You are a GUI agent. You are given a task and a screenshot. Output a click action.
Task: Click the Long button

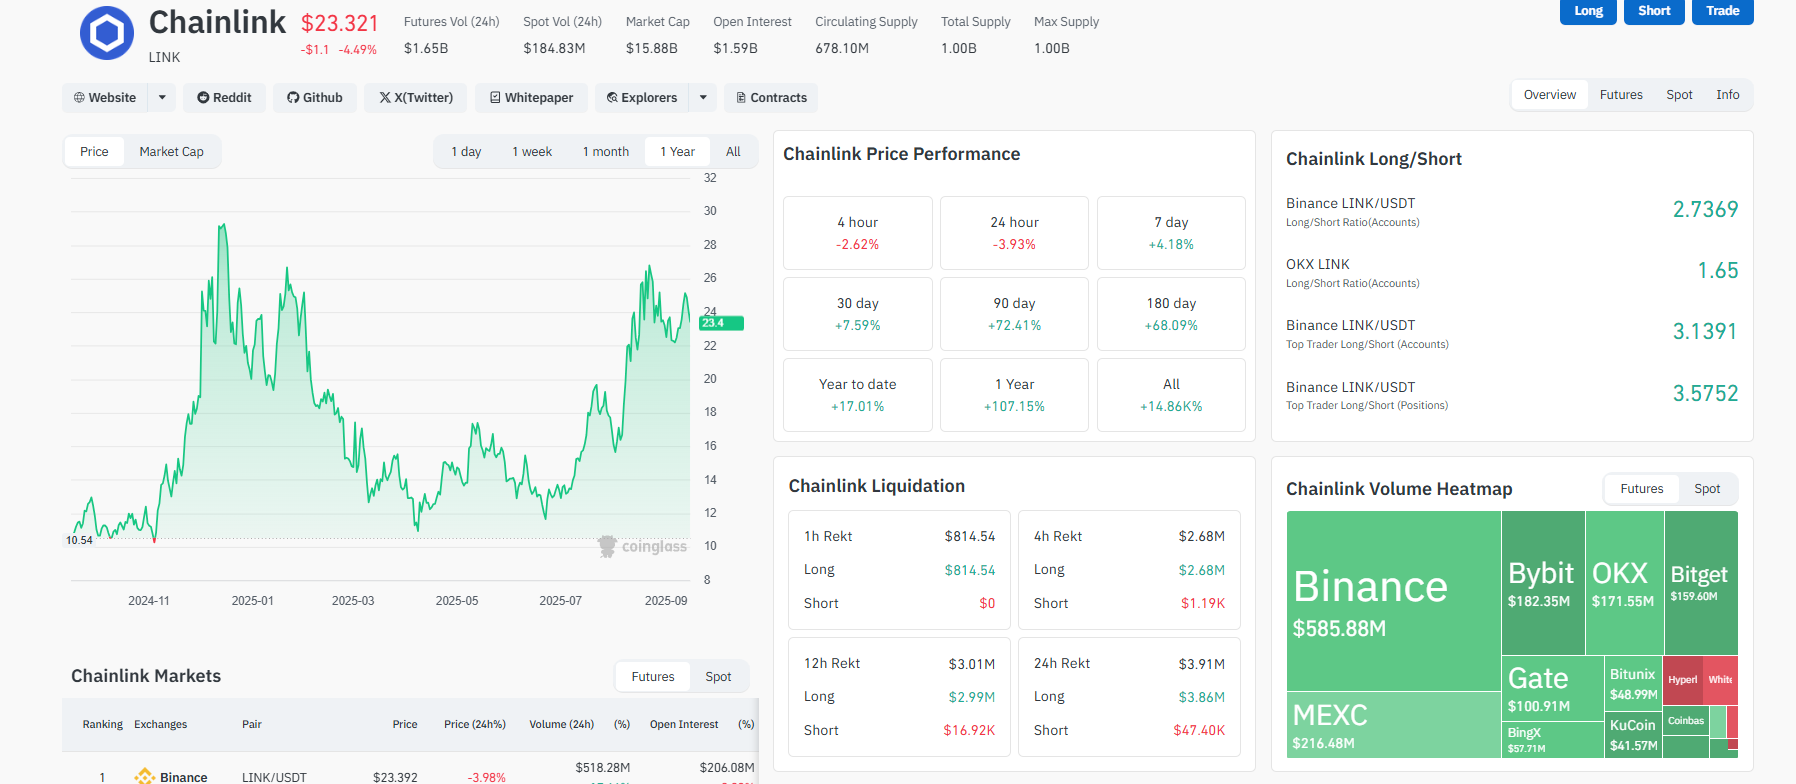tap(1588, 11)
